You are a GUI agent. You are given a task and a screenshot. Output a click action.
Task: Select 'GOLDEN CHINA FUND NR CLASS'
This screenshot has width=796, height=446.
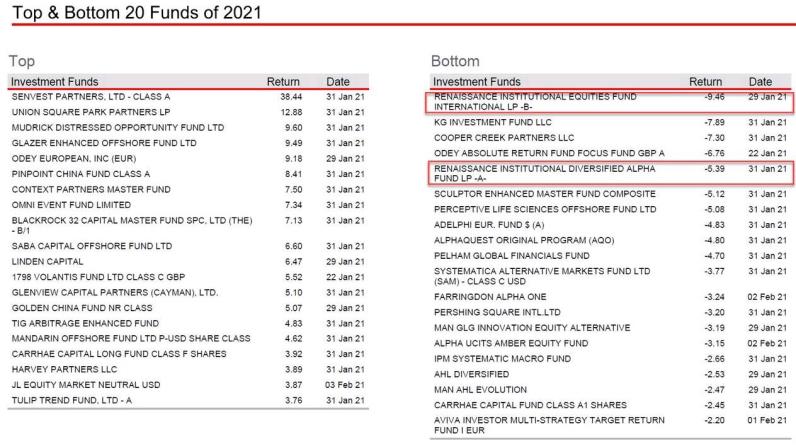82,308
